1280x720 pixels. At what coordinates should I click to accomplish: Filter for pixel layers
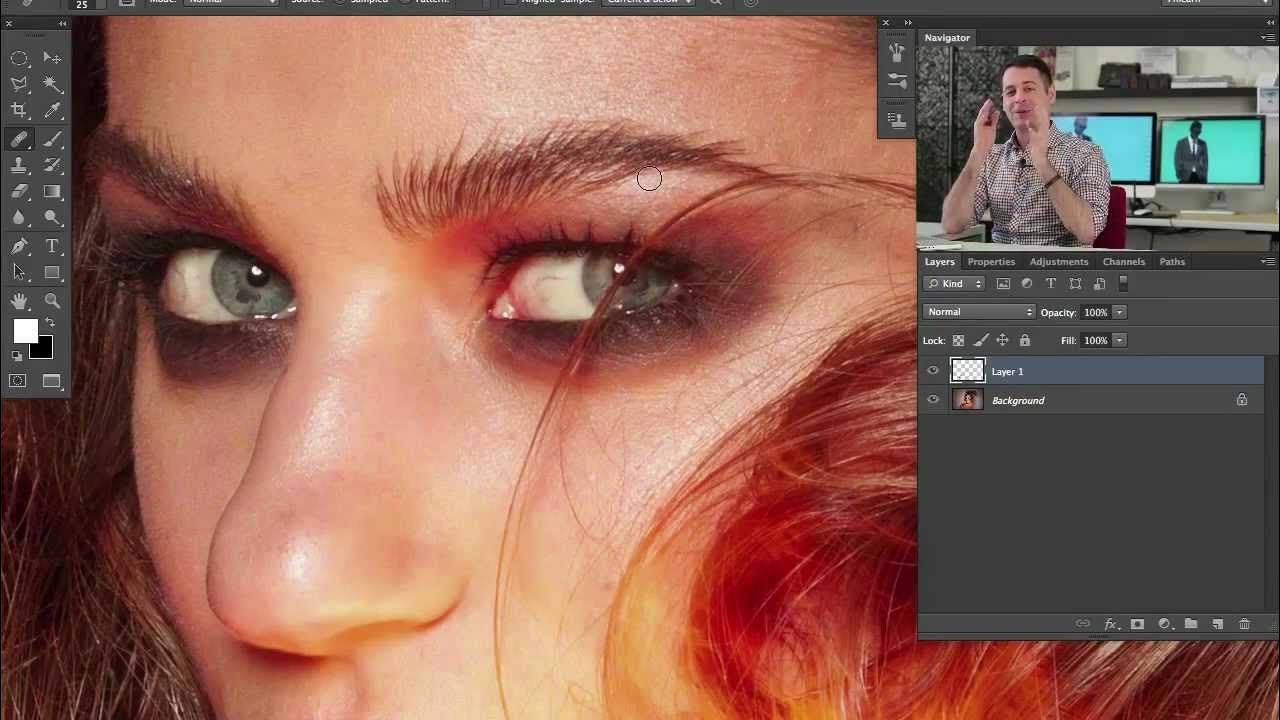[1003, 284]
